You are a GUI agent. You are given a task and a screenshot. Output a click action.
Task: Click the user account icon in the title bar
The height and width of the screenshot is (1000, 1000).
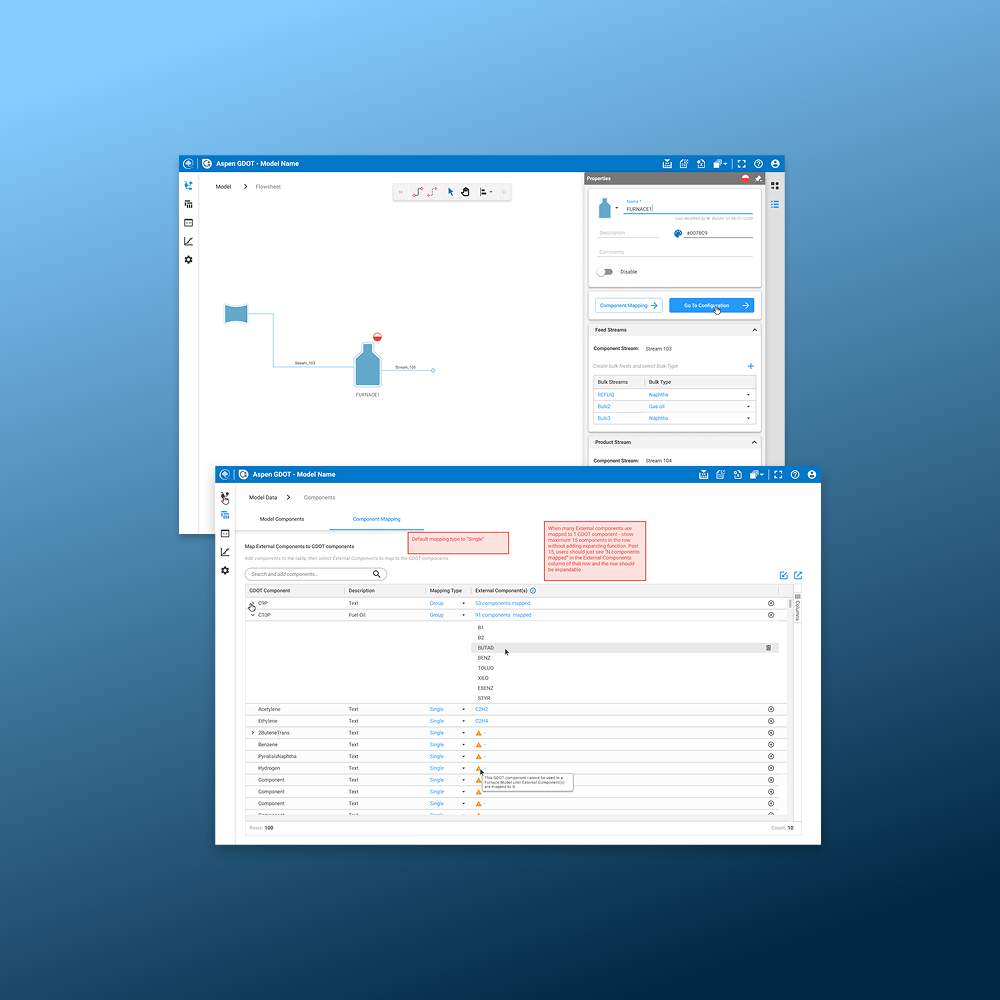[812, 474]
